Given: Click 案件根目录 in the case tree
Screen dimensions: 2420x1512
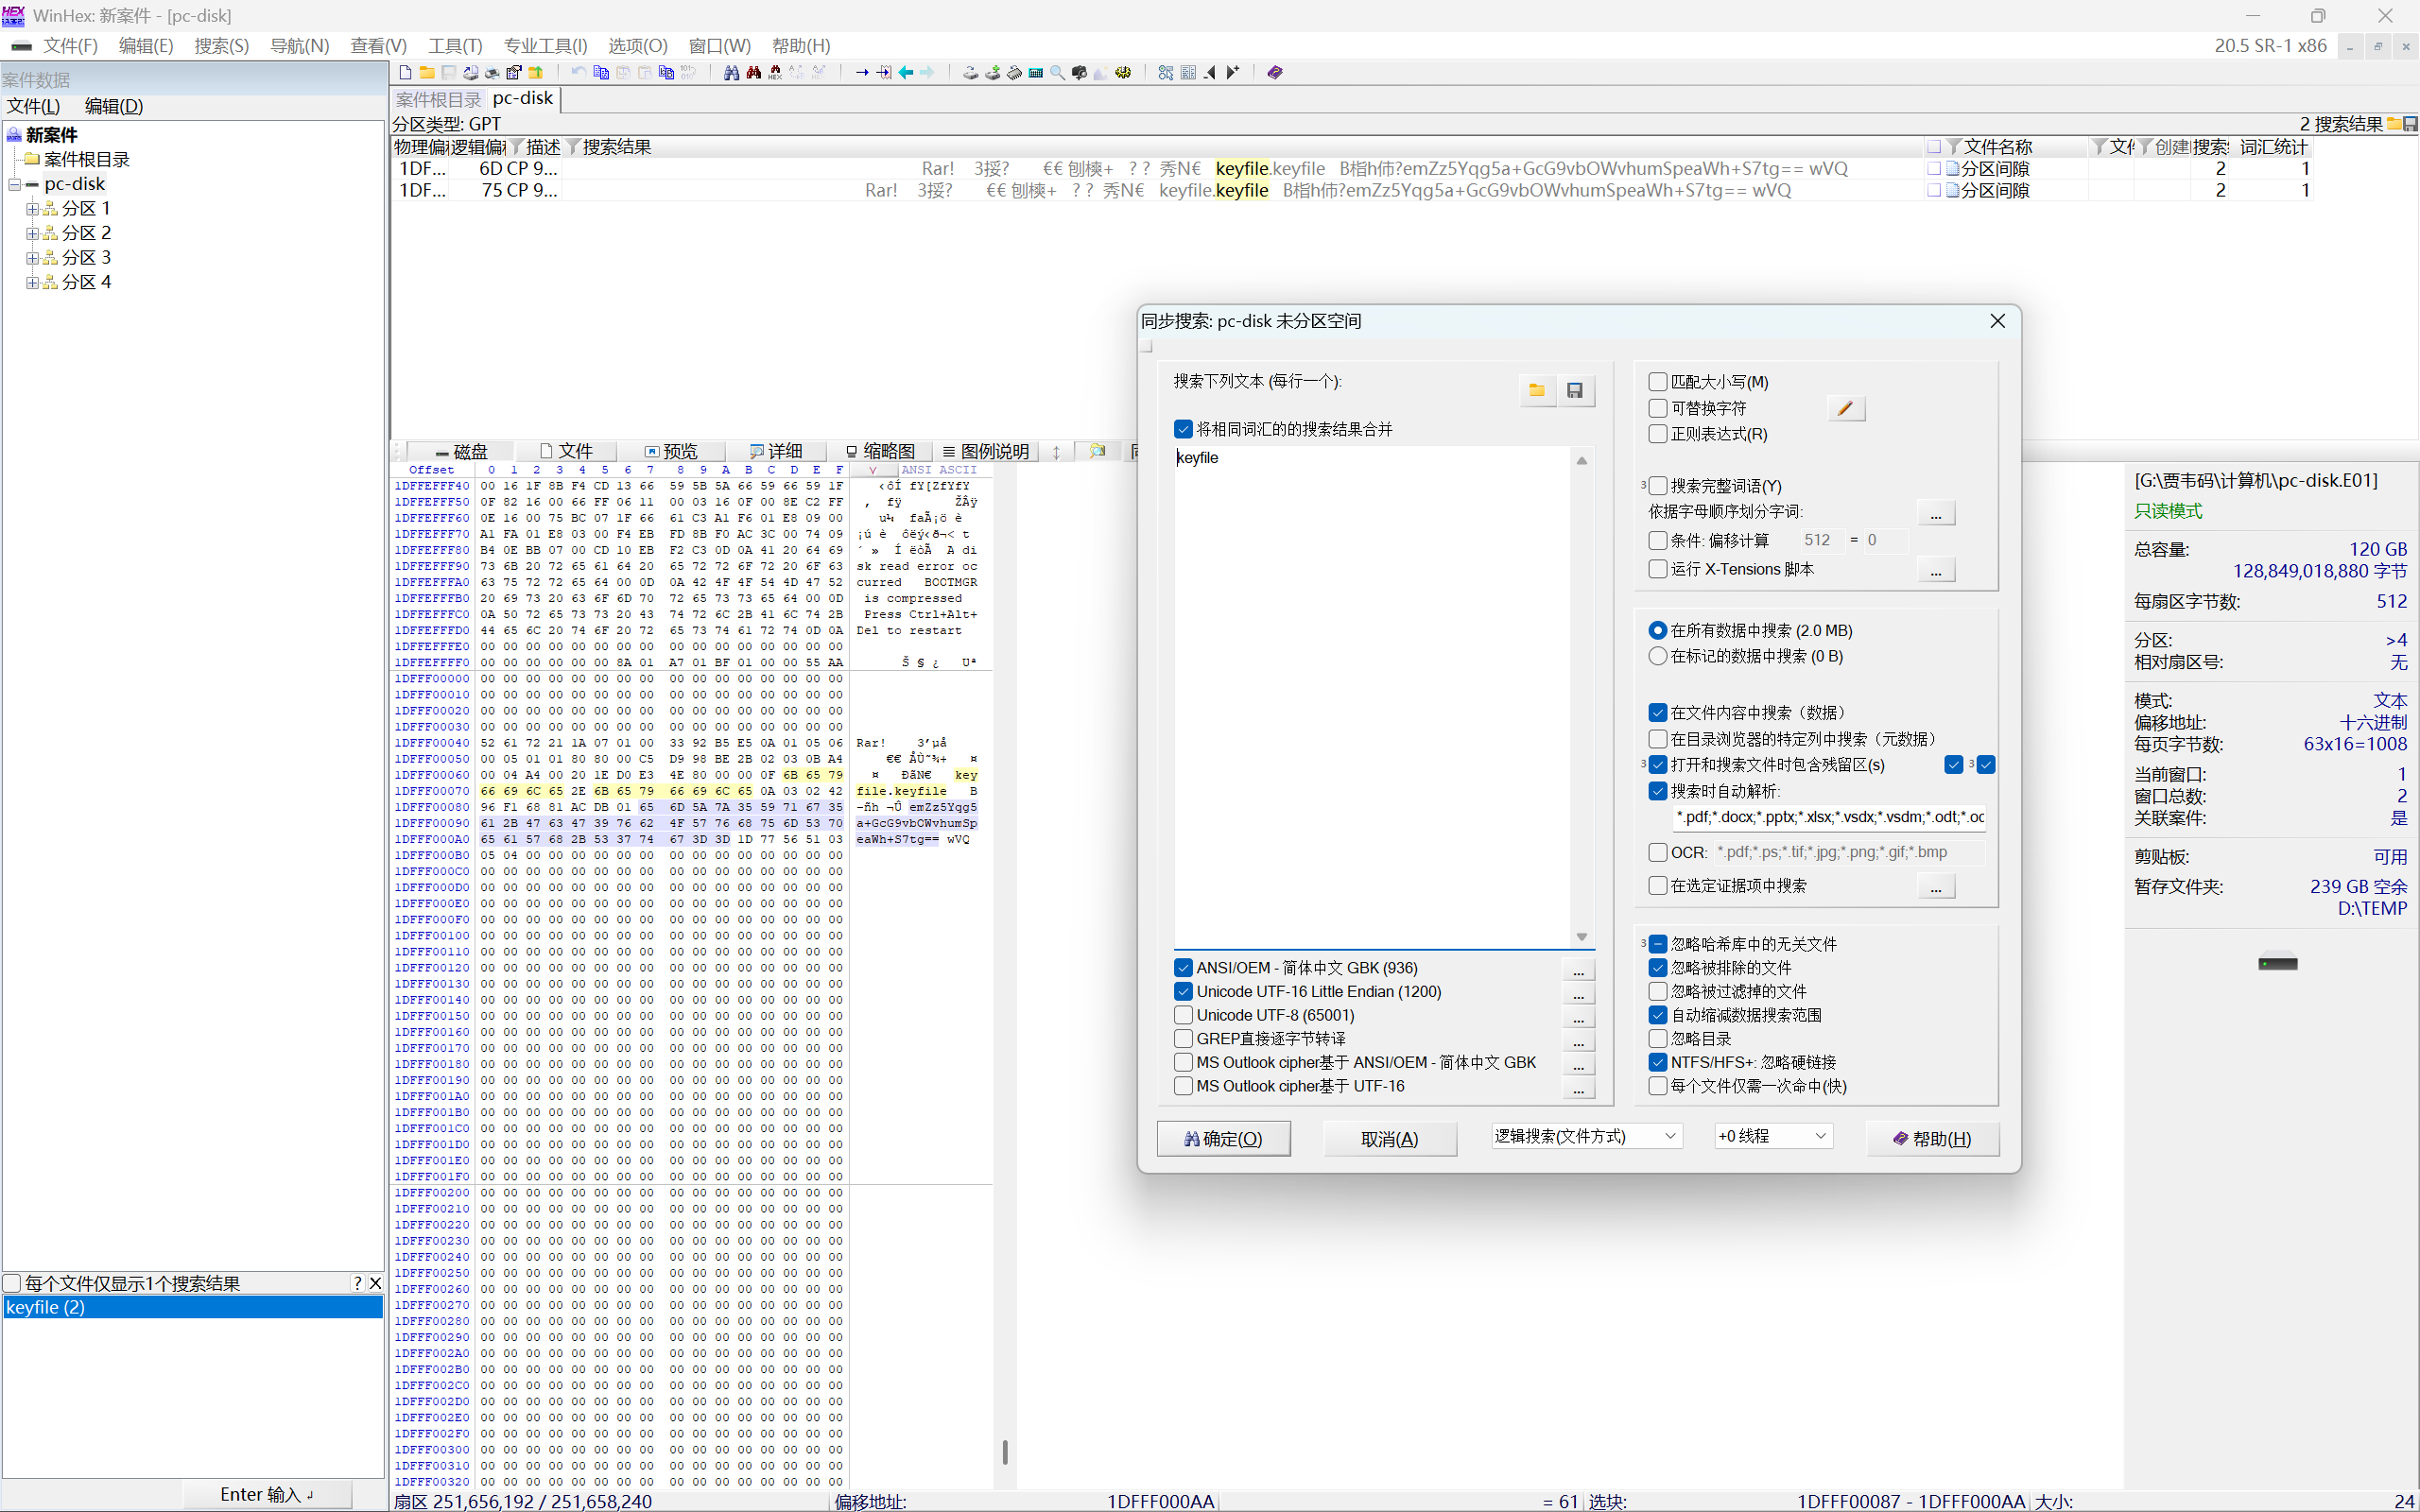Looking at the screenshot, I should (87, 160).
